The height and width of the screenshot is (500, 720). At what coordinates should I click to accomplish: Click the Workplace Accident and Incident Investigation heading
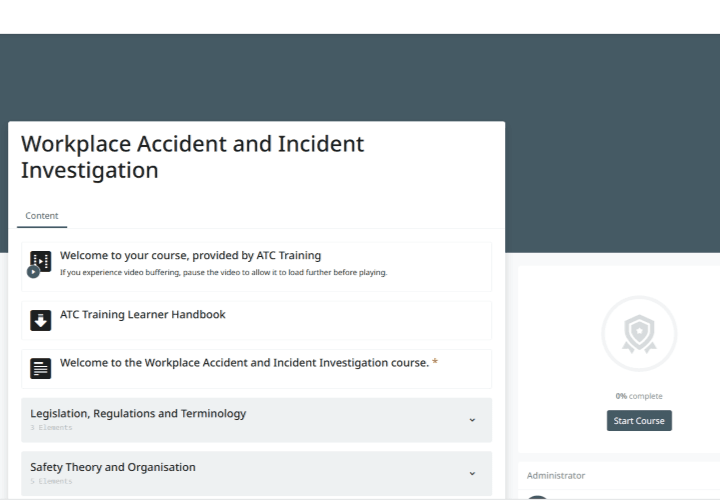pos(192,156)
